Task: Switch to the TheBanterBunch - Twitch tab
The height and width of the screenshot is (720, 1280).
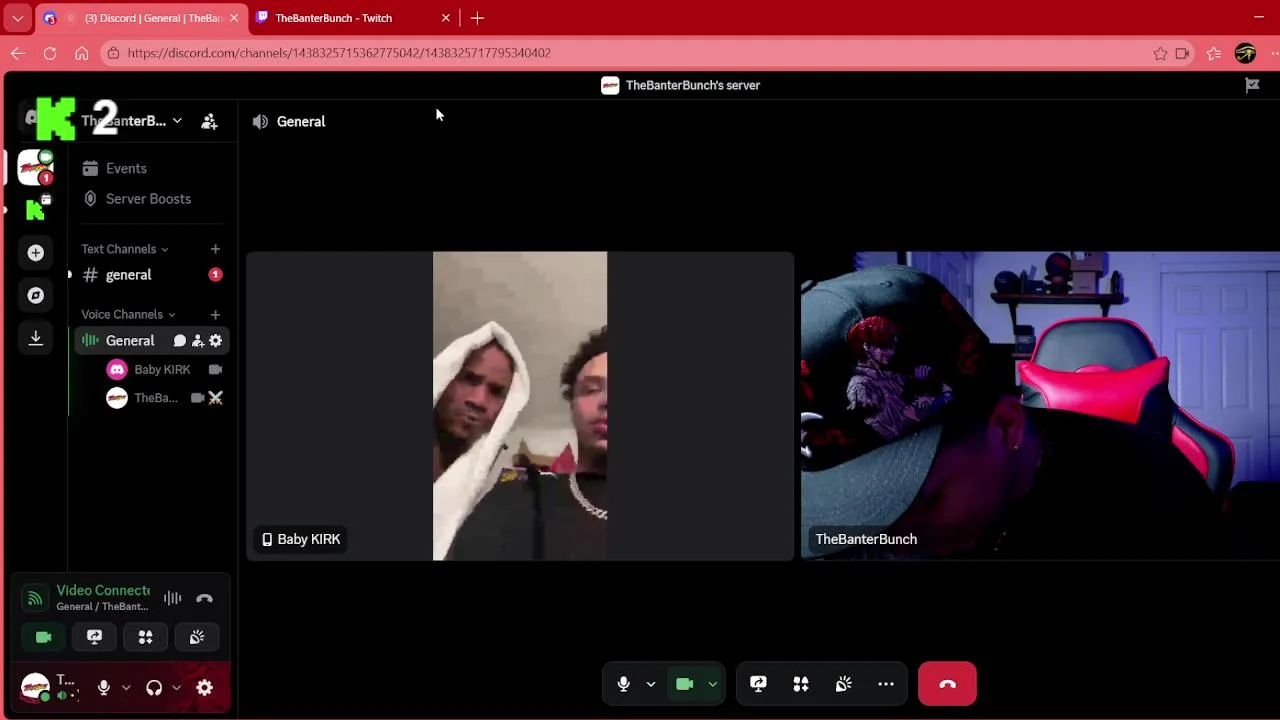Action: click(x=352, y=18)
